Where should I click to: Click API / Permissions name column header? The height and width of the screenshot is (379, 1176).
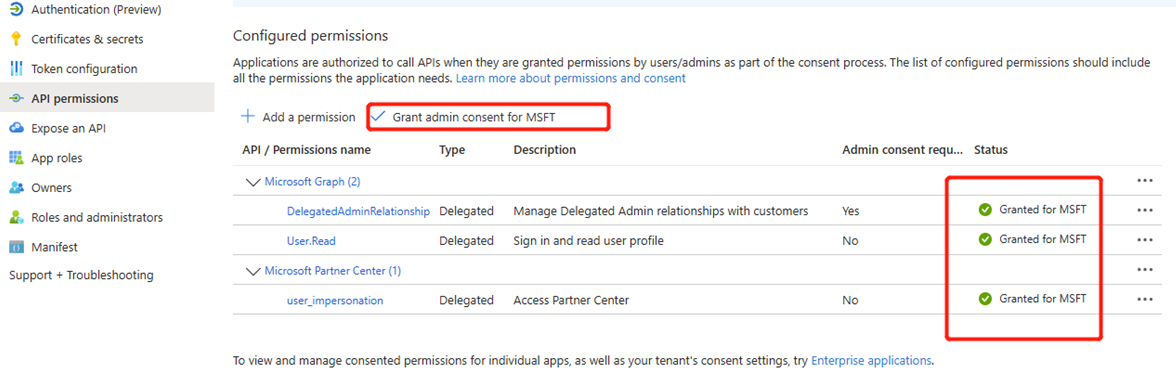[306, 150]
